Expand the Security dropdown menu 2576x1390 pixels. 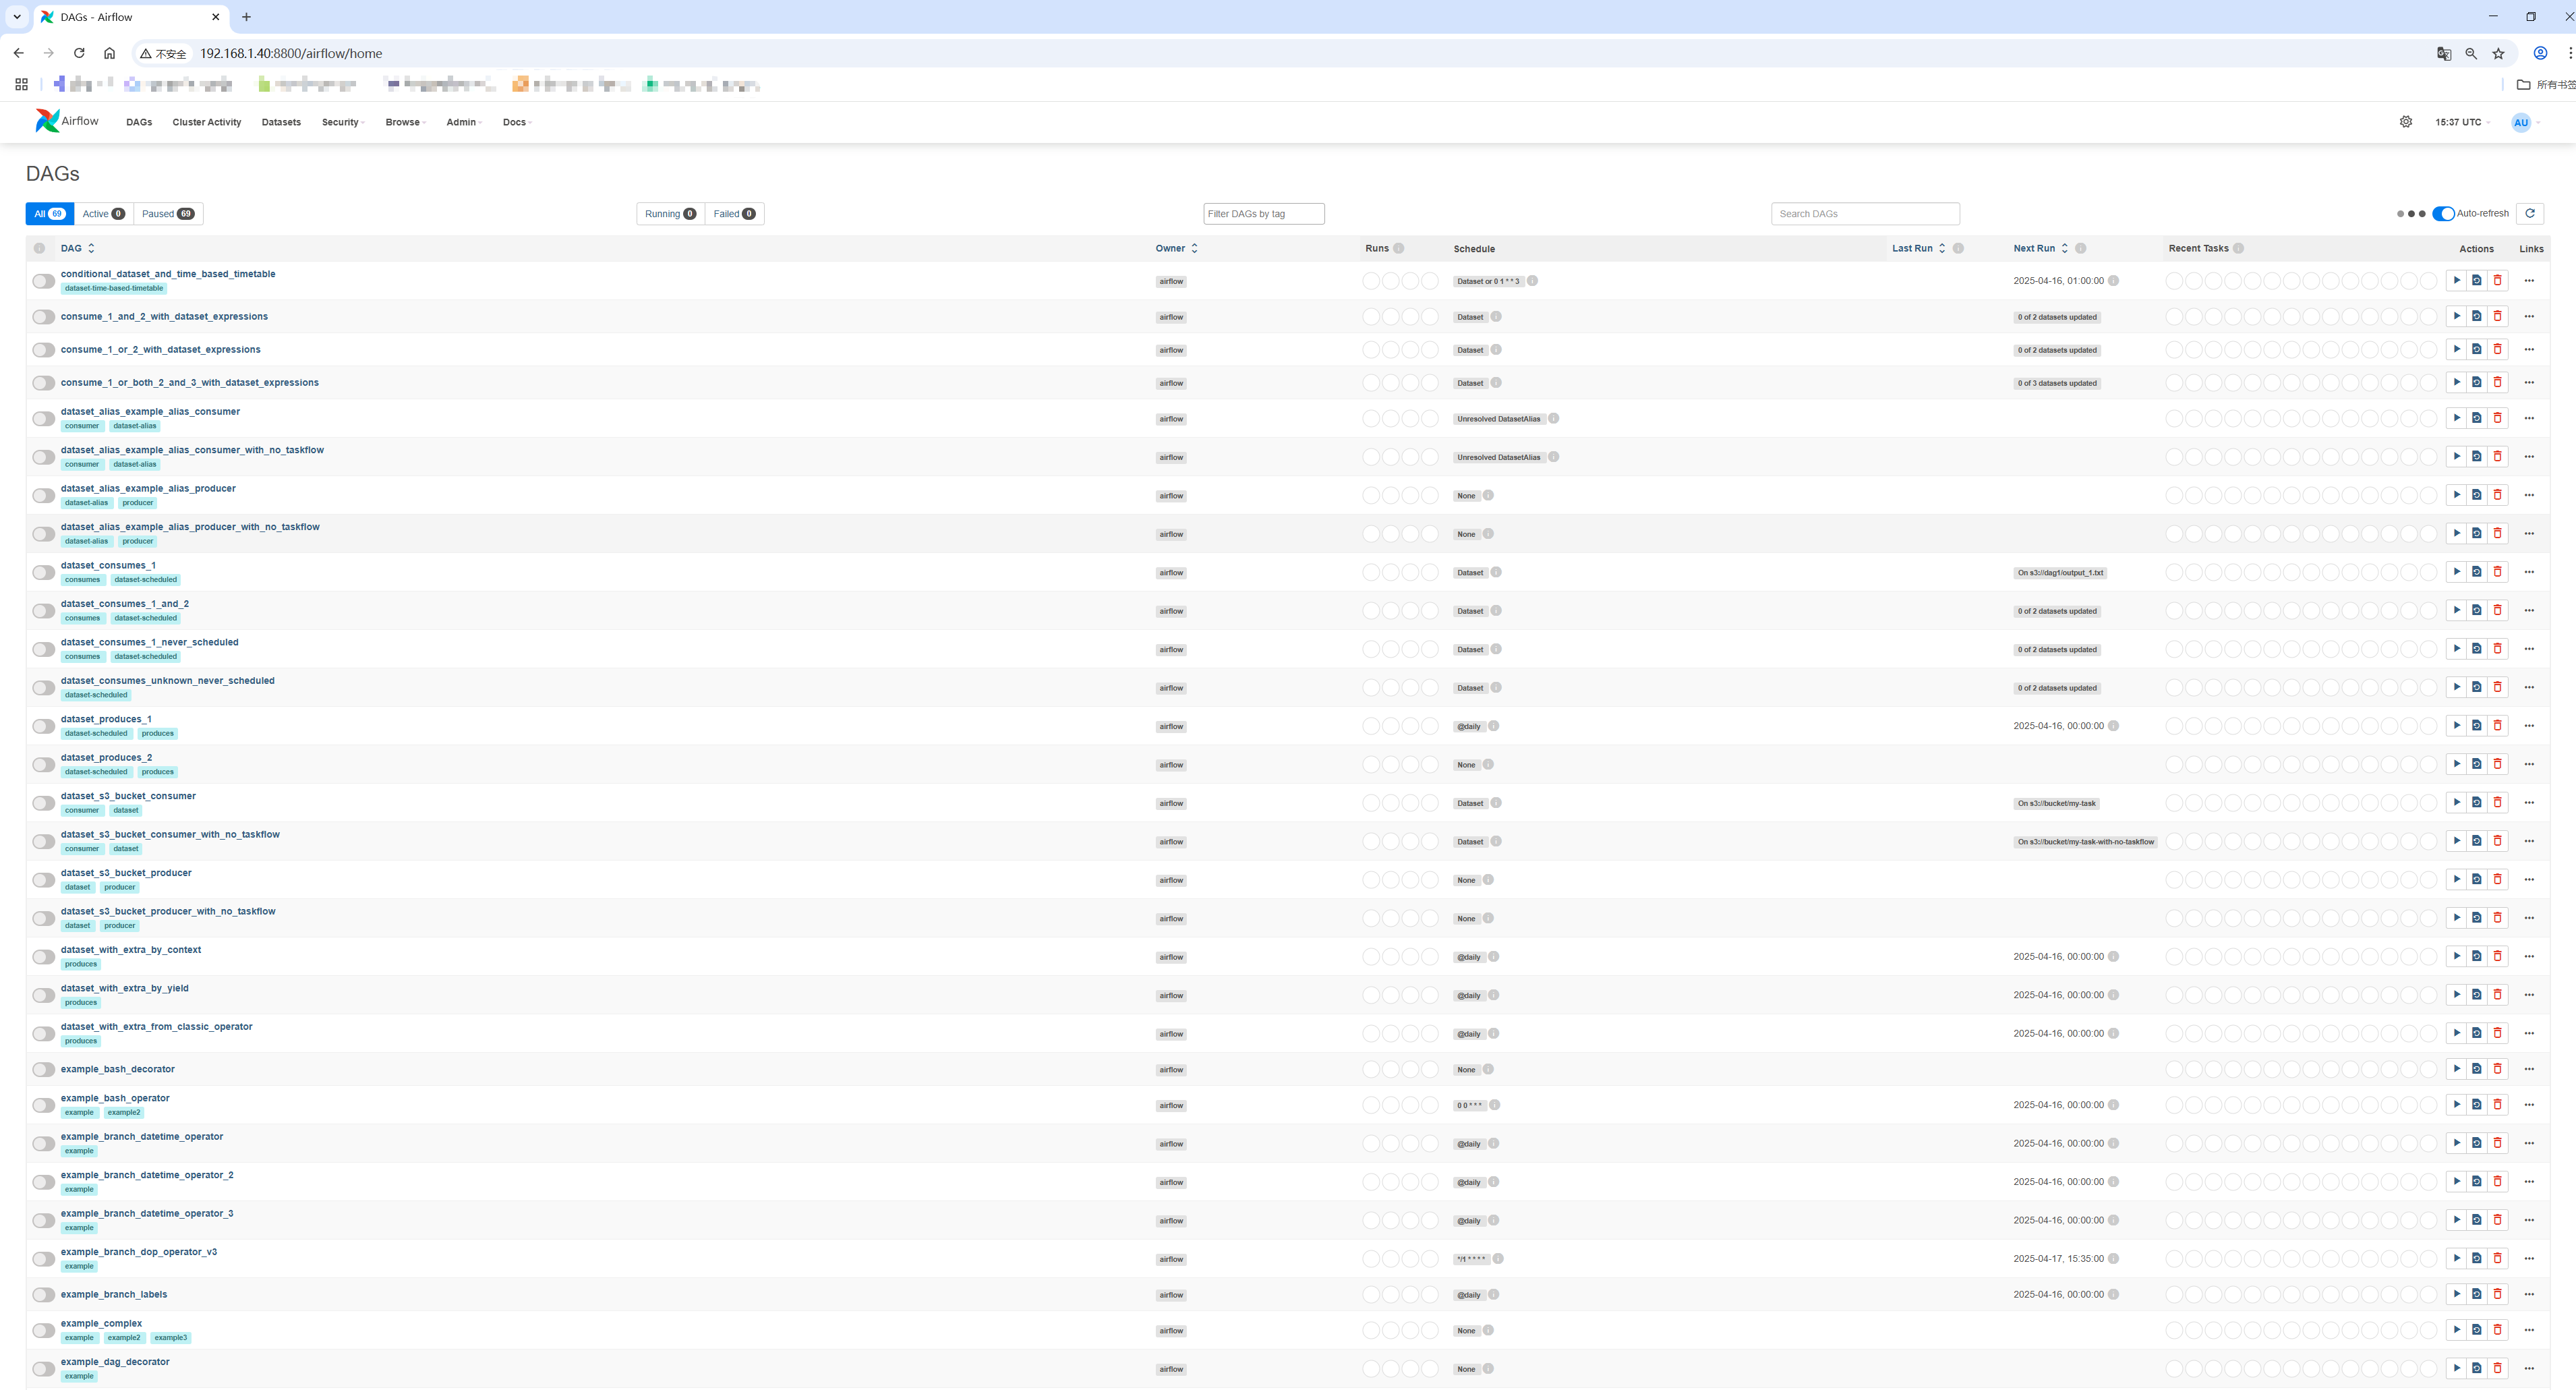(342, 122)
